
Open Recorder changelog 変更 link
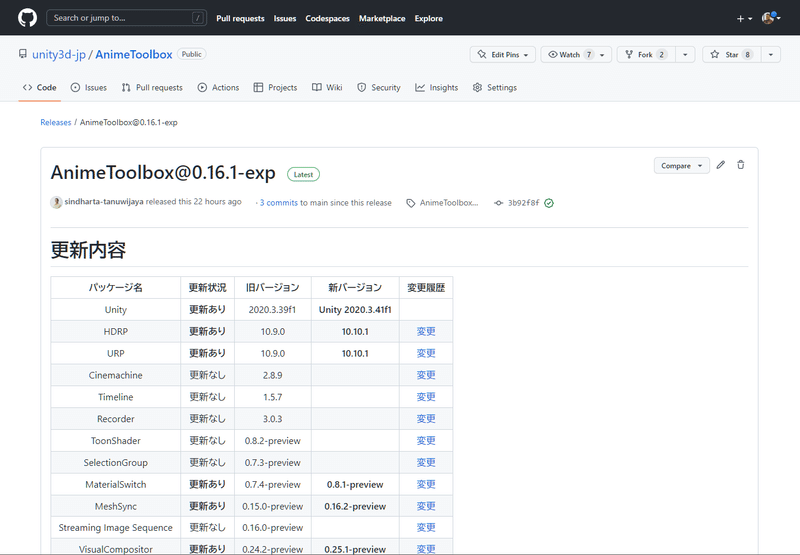426,419
